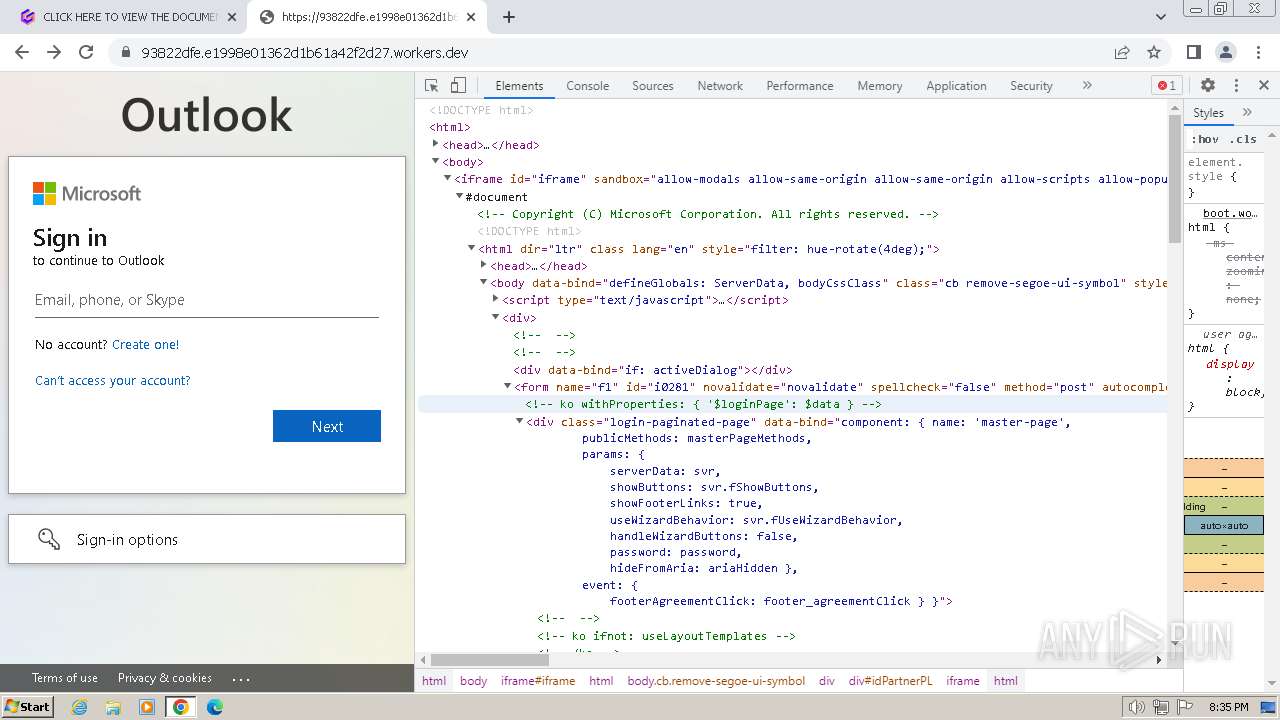This screenshot has width=1280, height=720.
Task: Open the Chrome profile avatar
Action: pos(1226,52)
